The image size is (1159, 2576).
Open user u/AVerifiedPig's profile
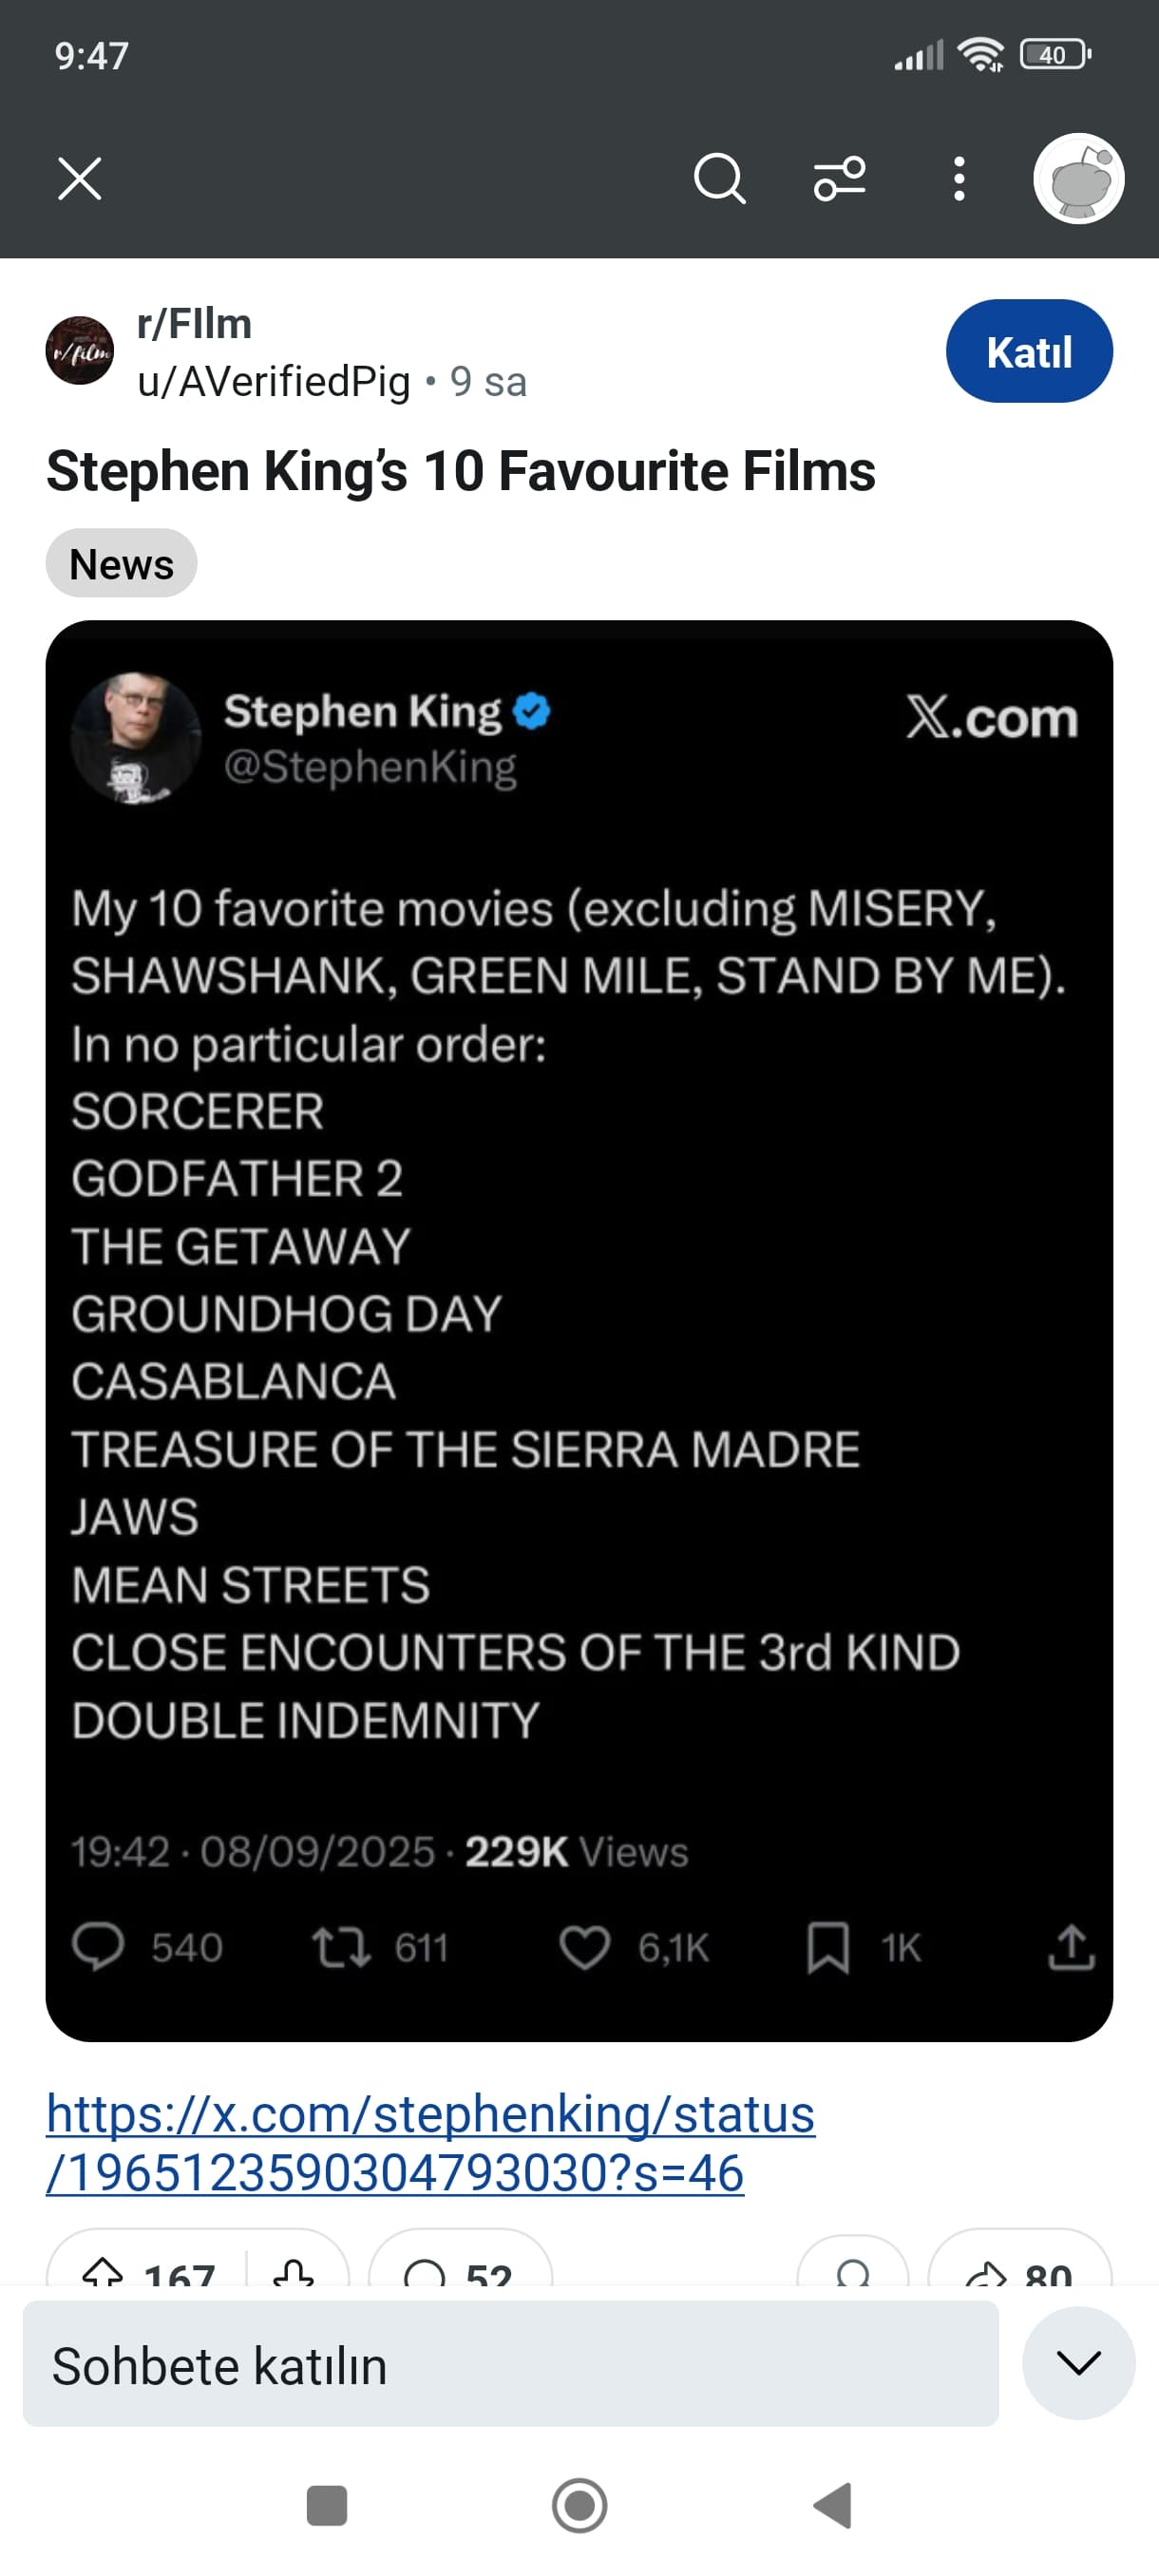[274, 382]
